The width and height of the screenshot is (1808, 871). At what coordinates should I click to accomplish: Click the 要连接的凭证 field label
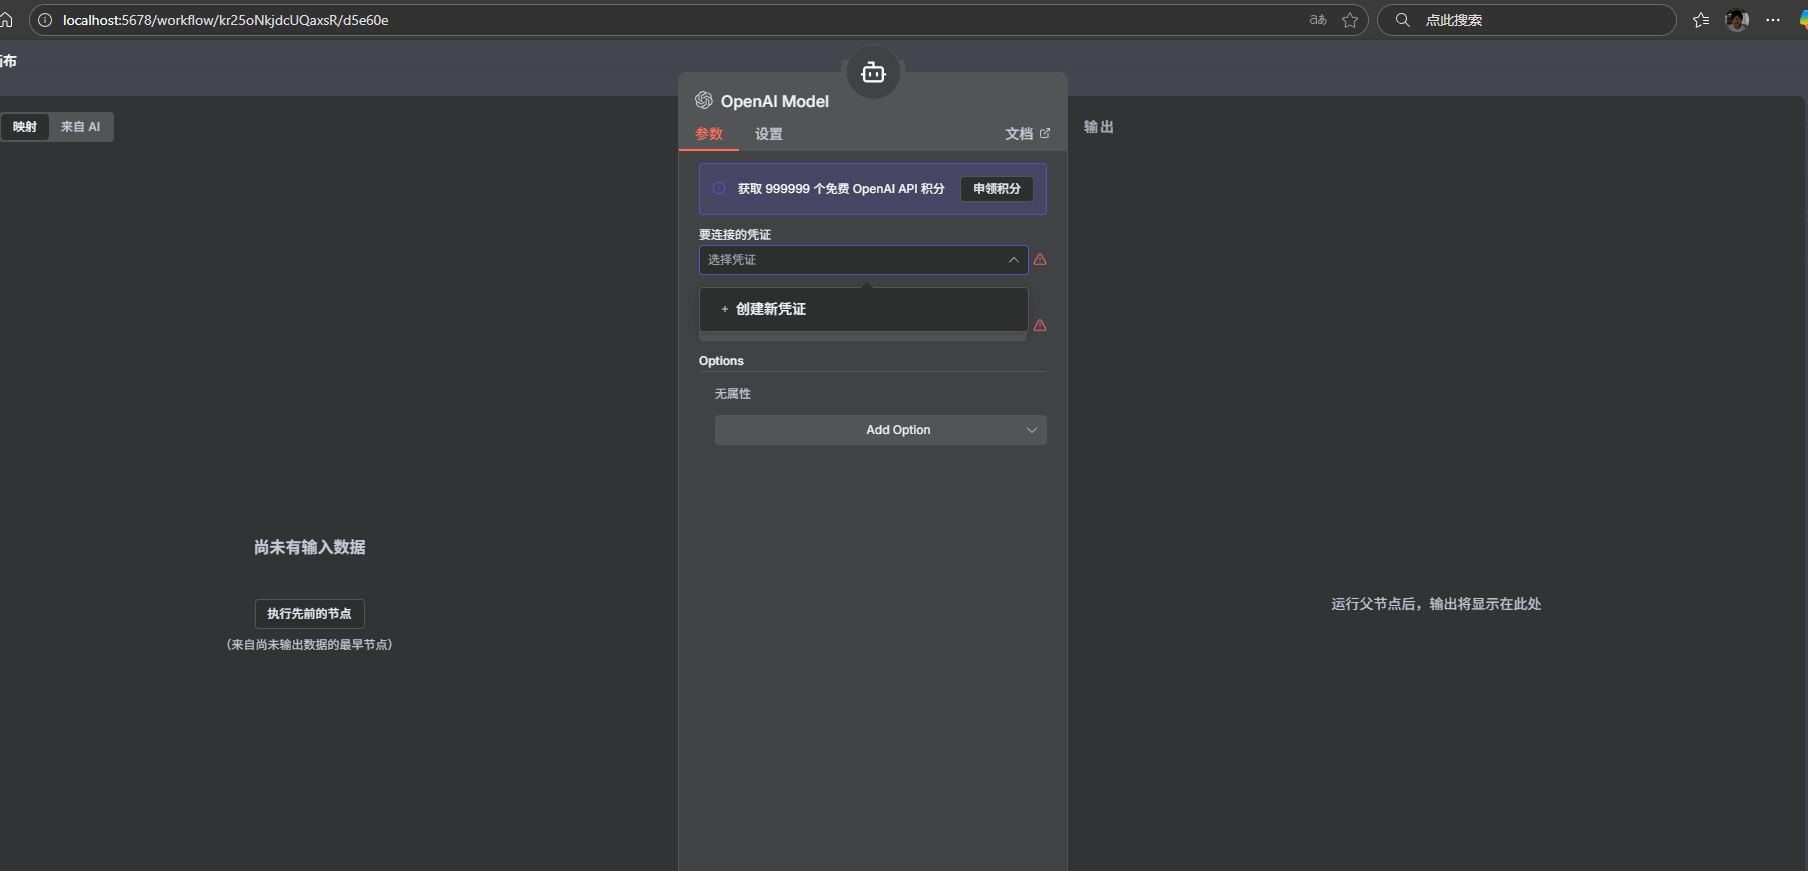pyautogui.click(x=735, y=235)
